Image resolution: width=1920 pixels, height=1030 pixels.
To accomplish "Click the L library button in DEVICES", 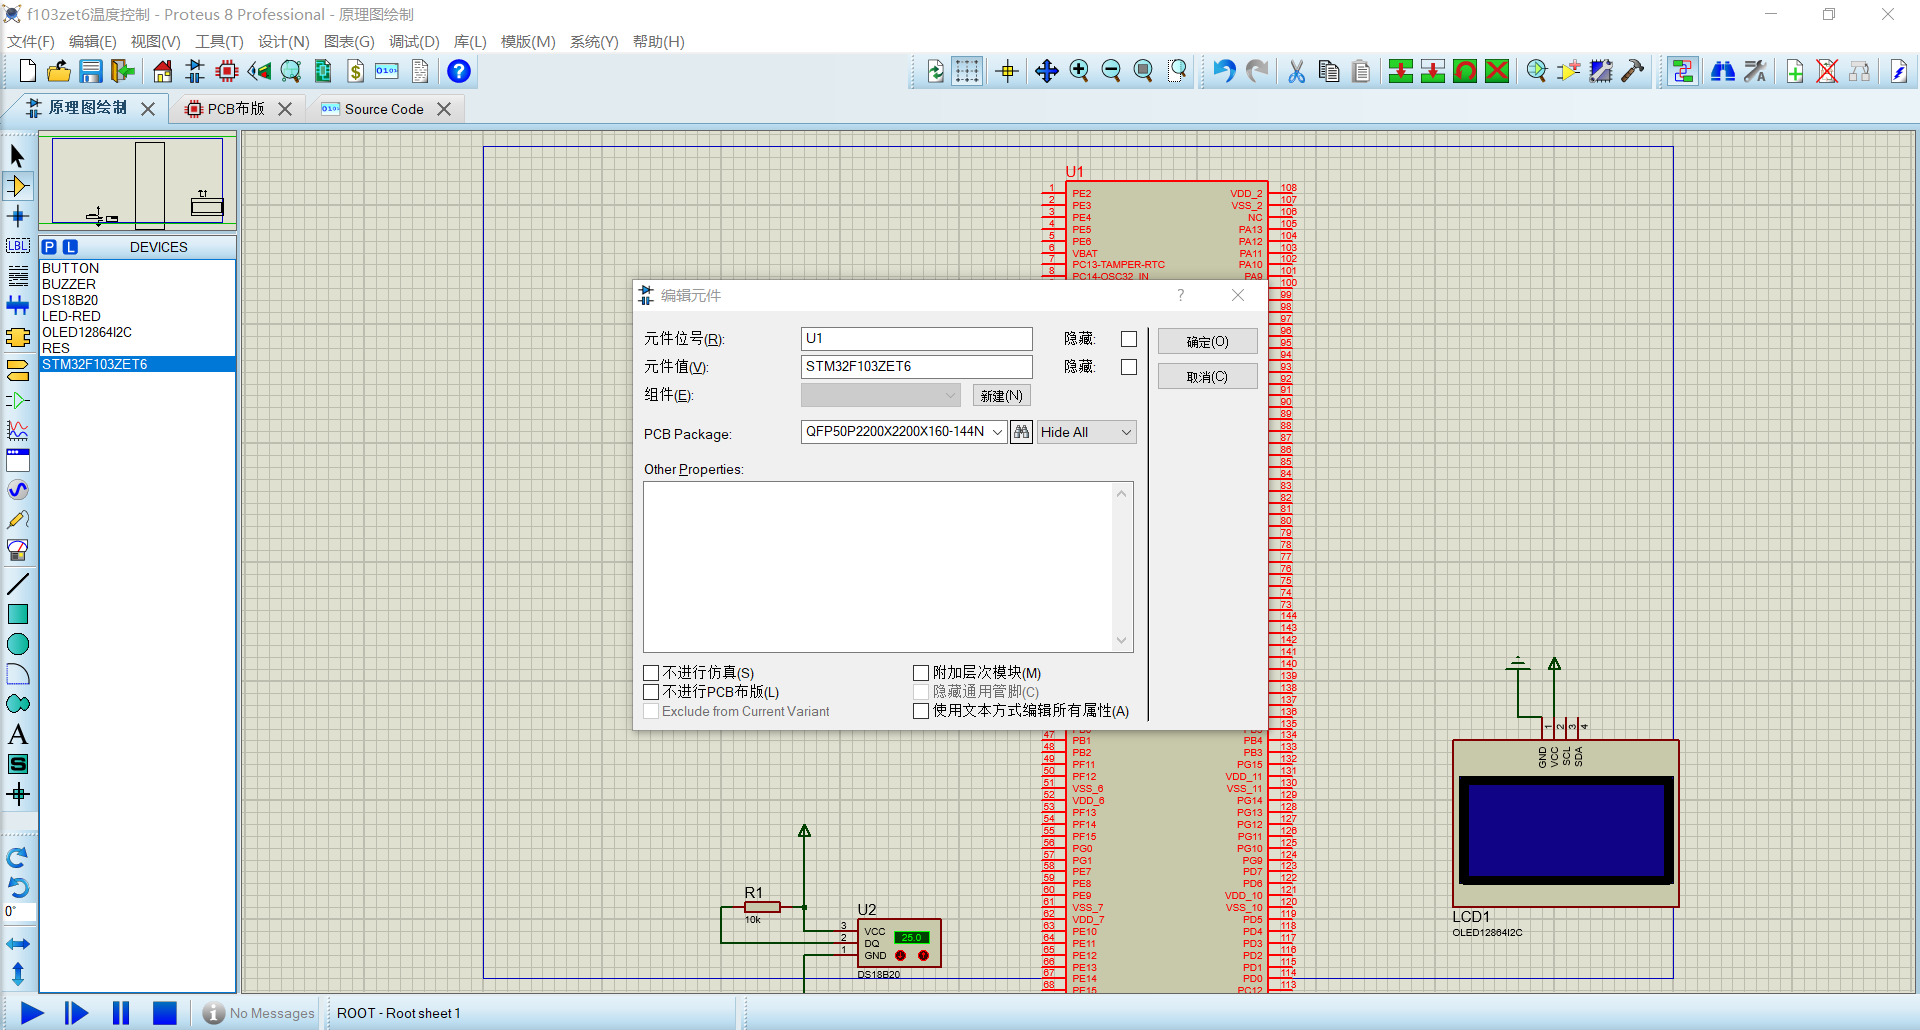I will click(70, 247).
